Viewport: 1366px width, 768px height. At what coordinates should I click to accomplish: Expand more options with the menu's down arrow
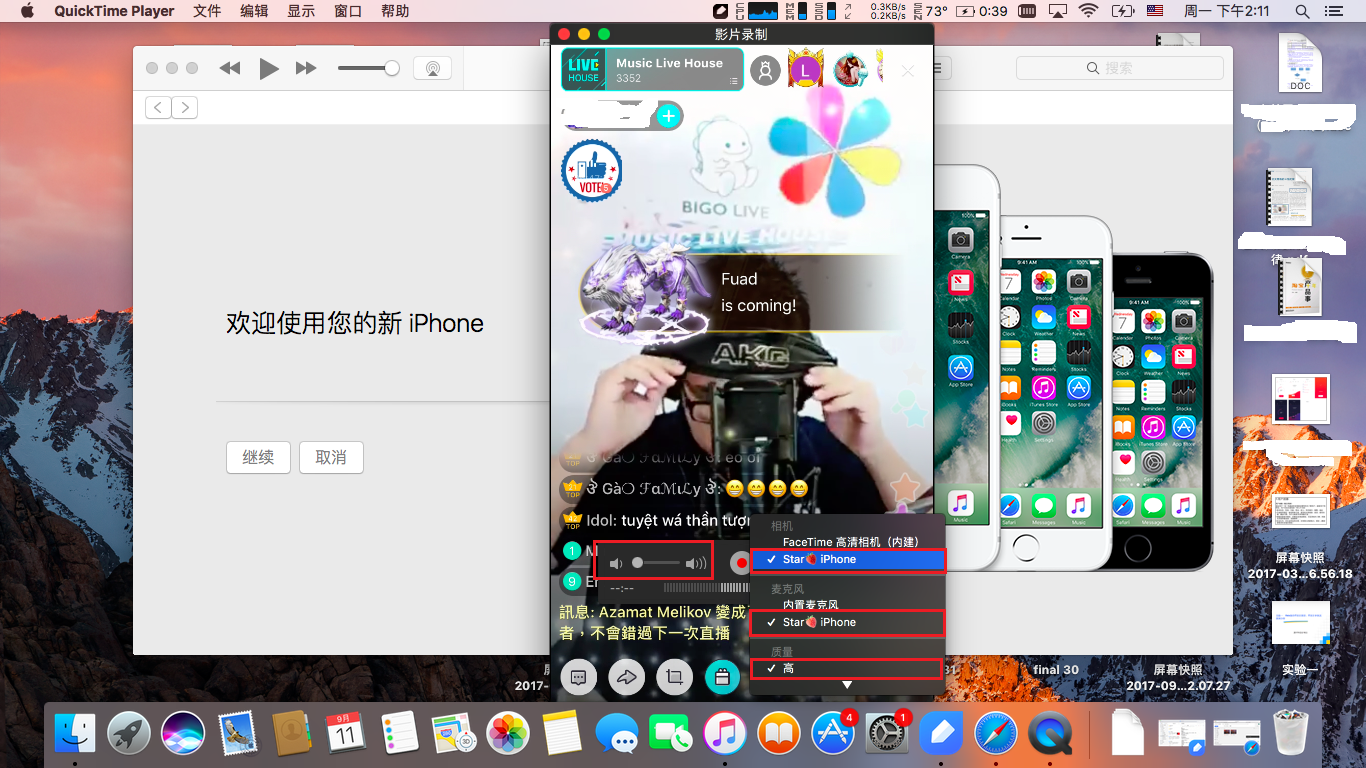coord(847,685)
